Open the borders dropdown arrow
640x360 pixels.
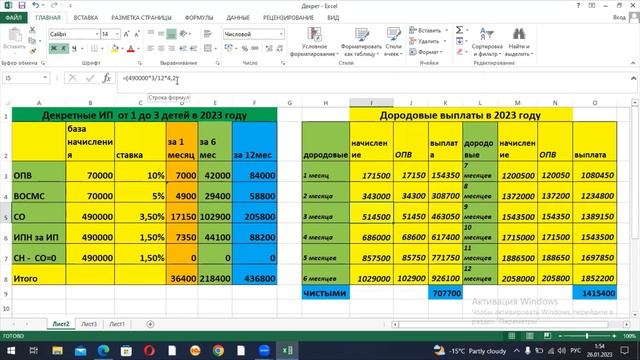click(102, 49)
